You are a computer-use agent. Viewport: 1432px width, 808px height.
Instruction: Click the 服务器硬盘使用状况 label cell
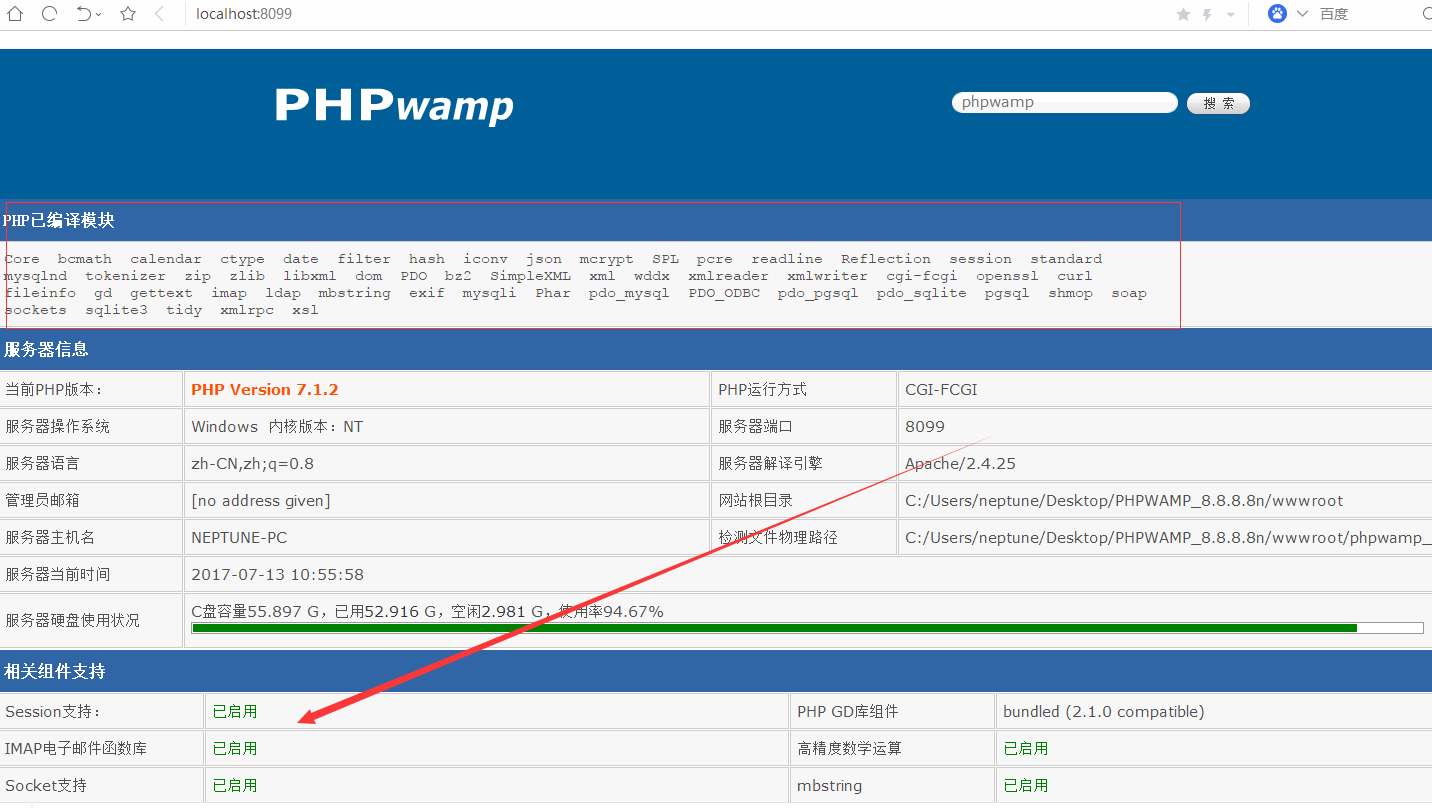(91, 620)
